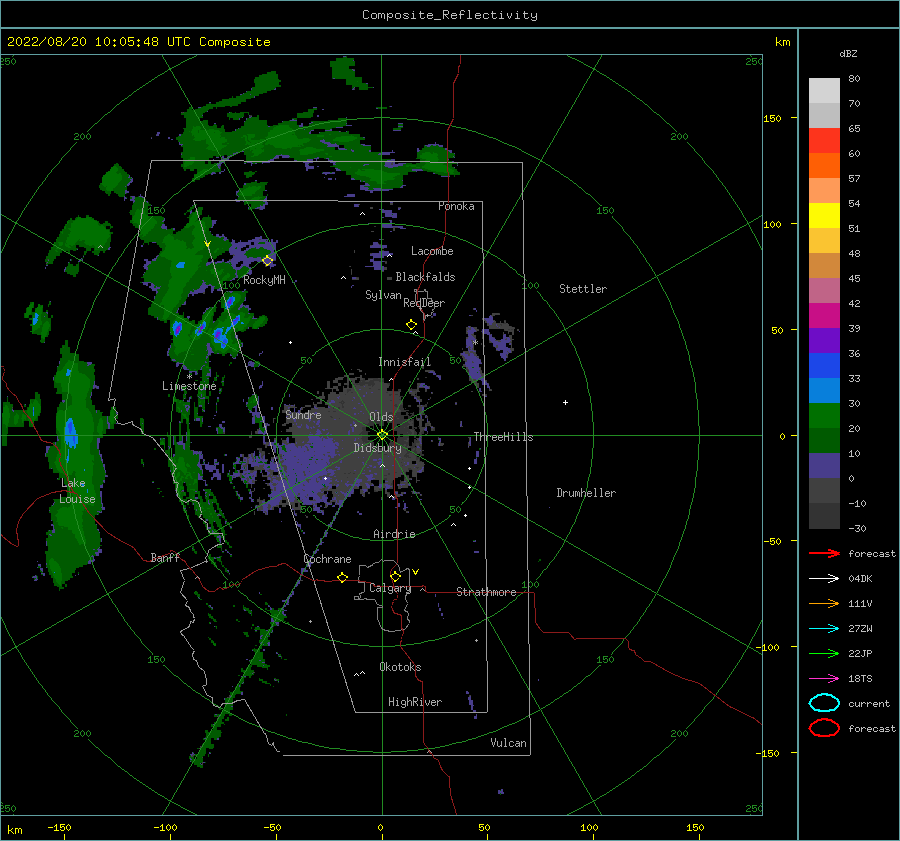The height and width of the screenshot is (841, 900).
Task: Click the Vulcan city label
Action: click(509, 743)
